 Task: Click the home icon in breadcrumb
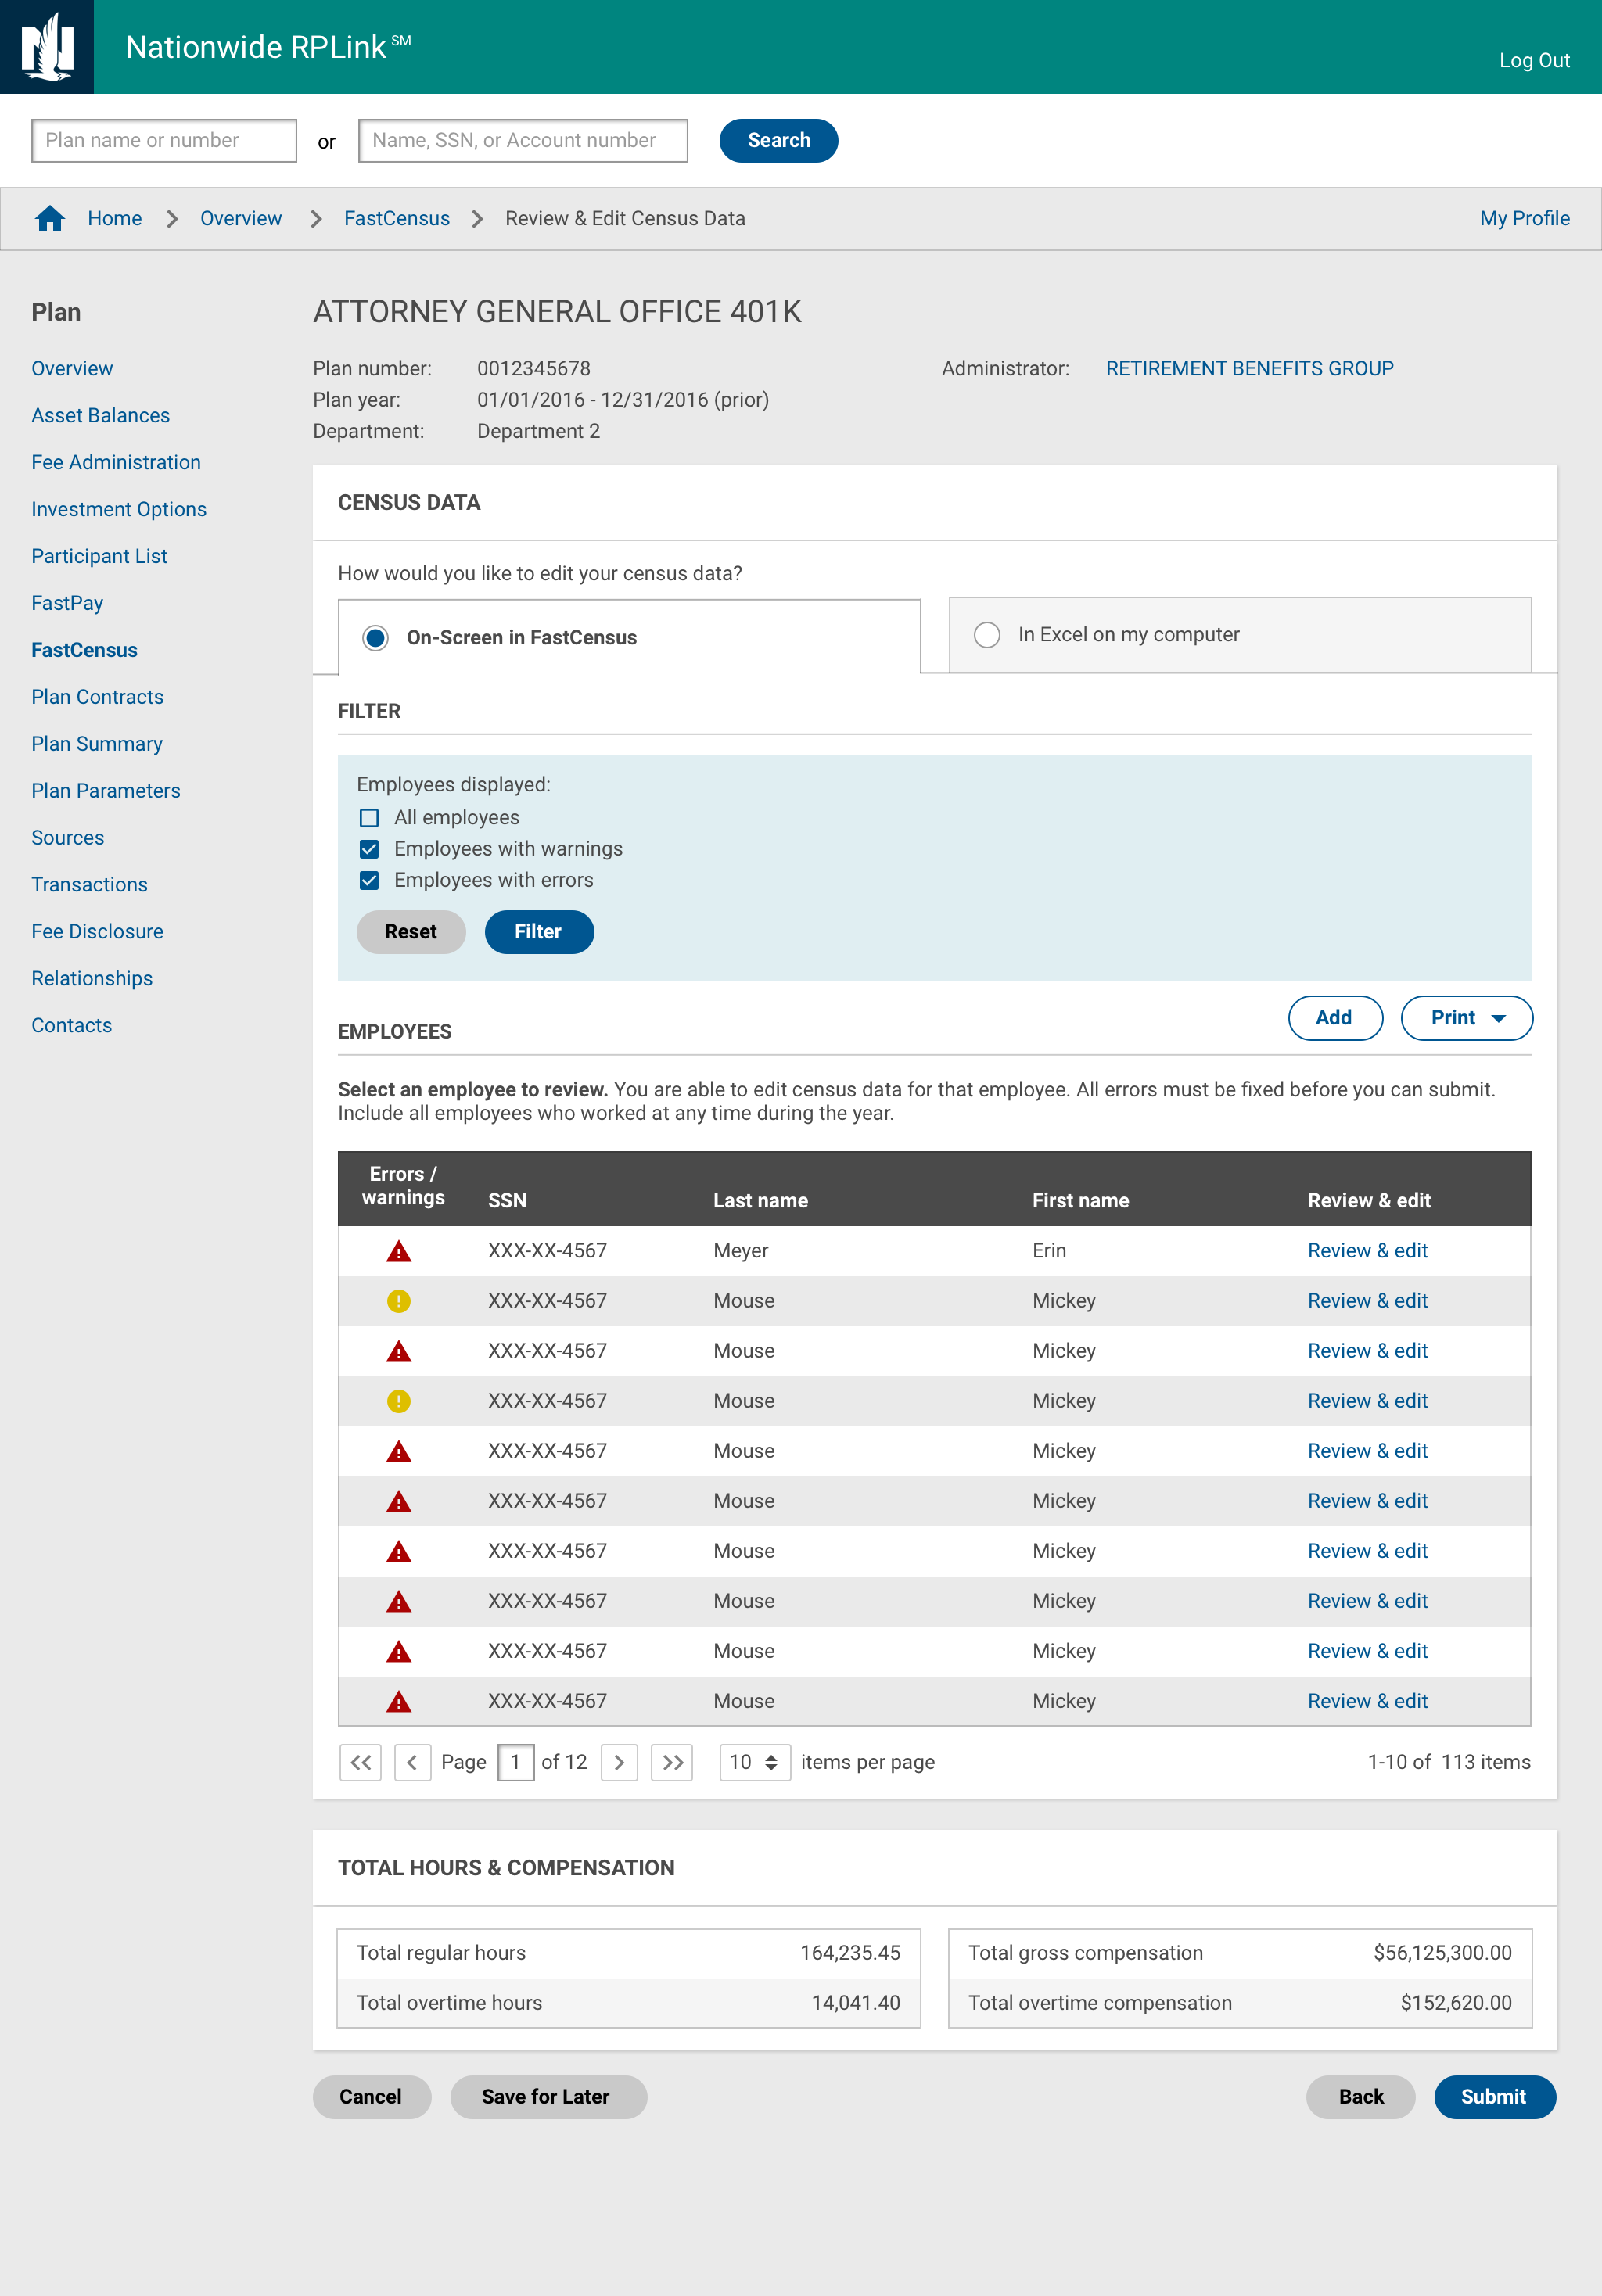[50, 218]
